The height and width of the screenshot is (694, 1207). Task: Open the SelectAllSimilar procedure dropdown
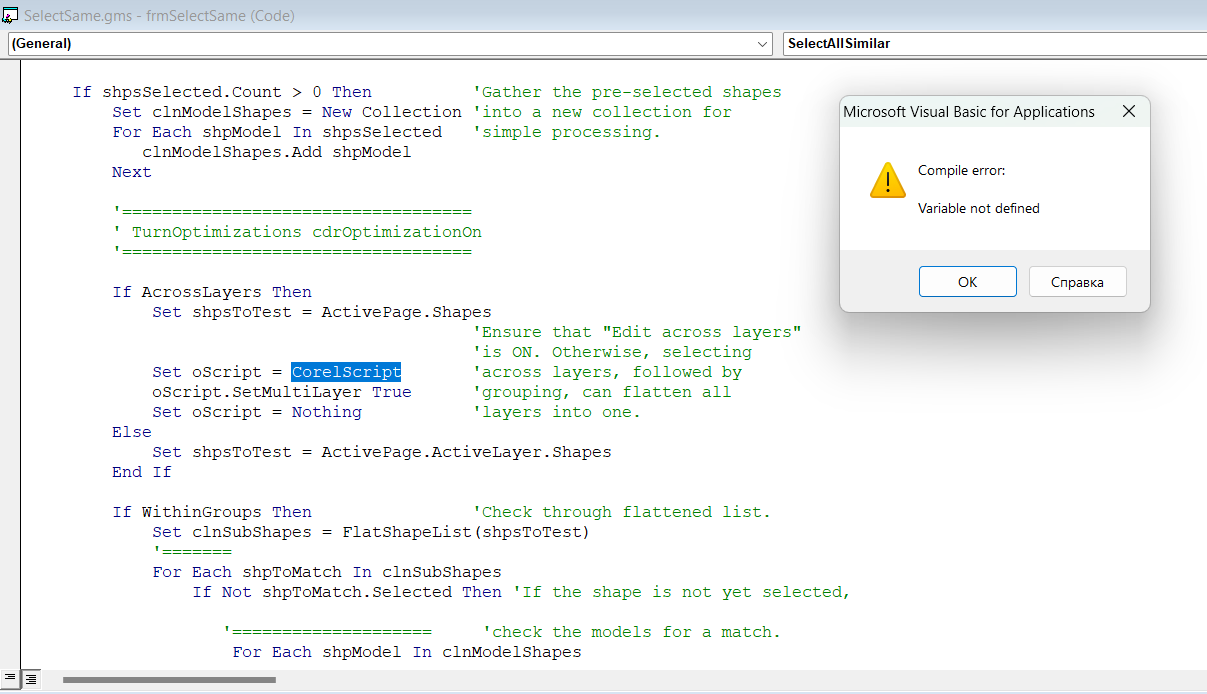pos(995,44)
